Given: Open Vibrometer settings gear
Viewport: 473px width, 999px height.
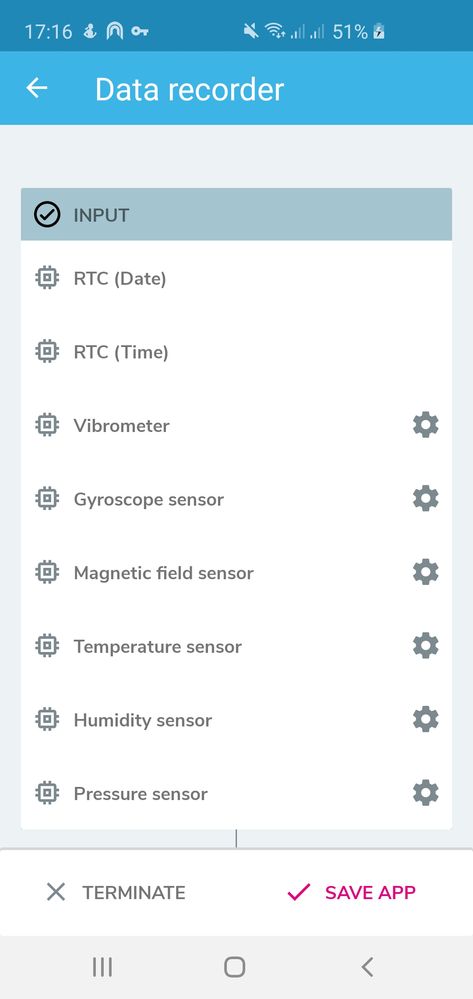Looking at the screenshot, I should pyautogui.click(x=425, y=425).
